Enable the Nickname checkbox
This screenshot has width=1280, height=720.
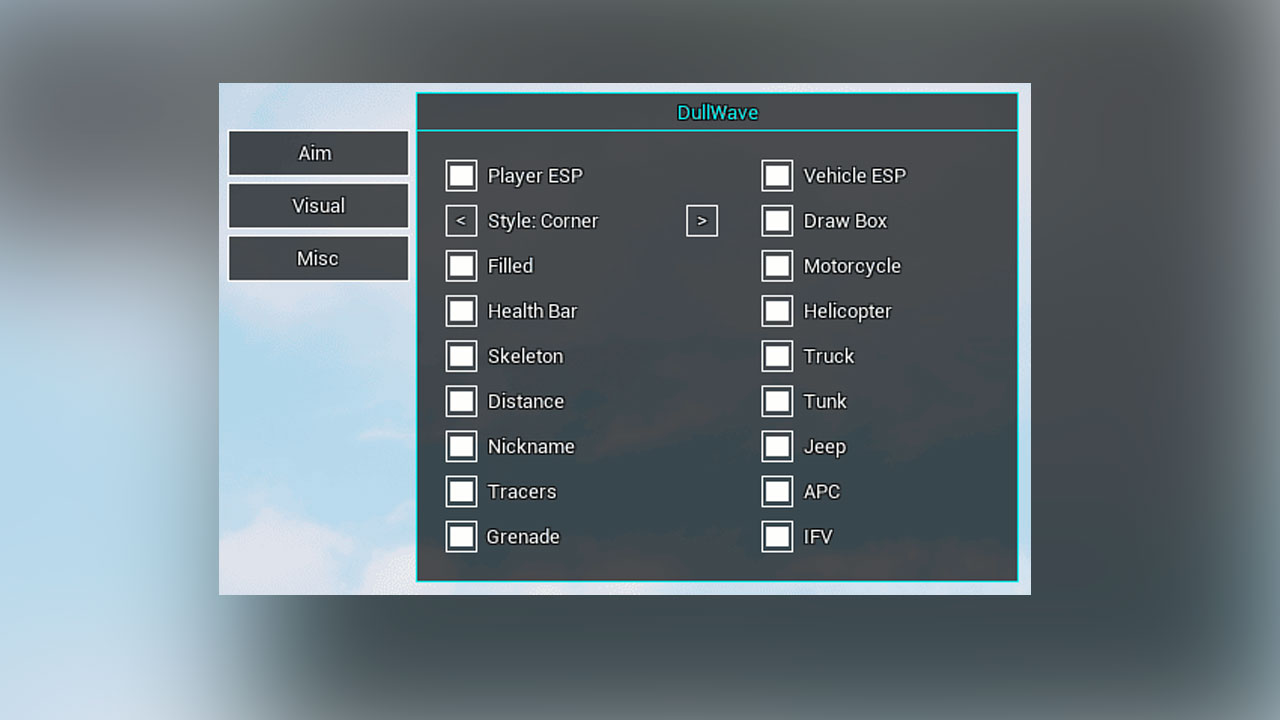pos(461,446)
